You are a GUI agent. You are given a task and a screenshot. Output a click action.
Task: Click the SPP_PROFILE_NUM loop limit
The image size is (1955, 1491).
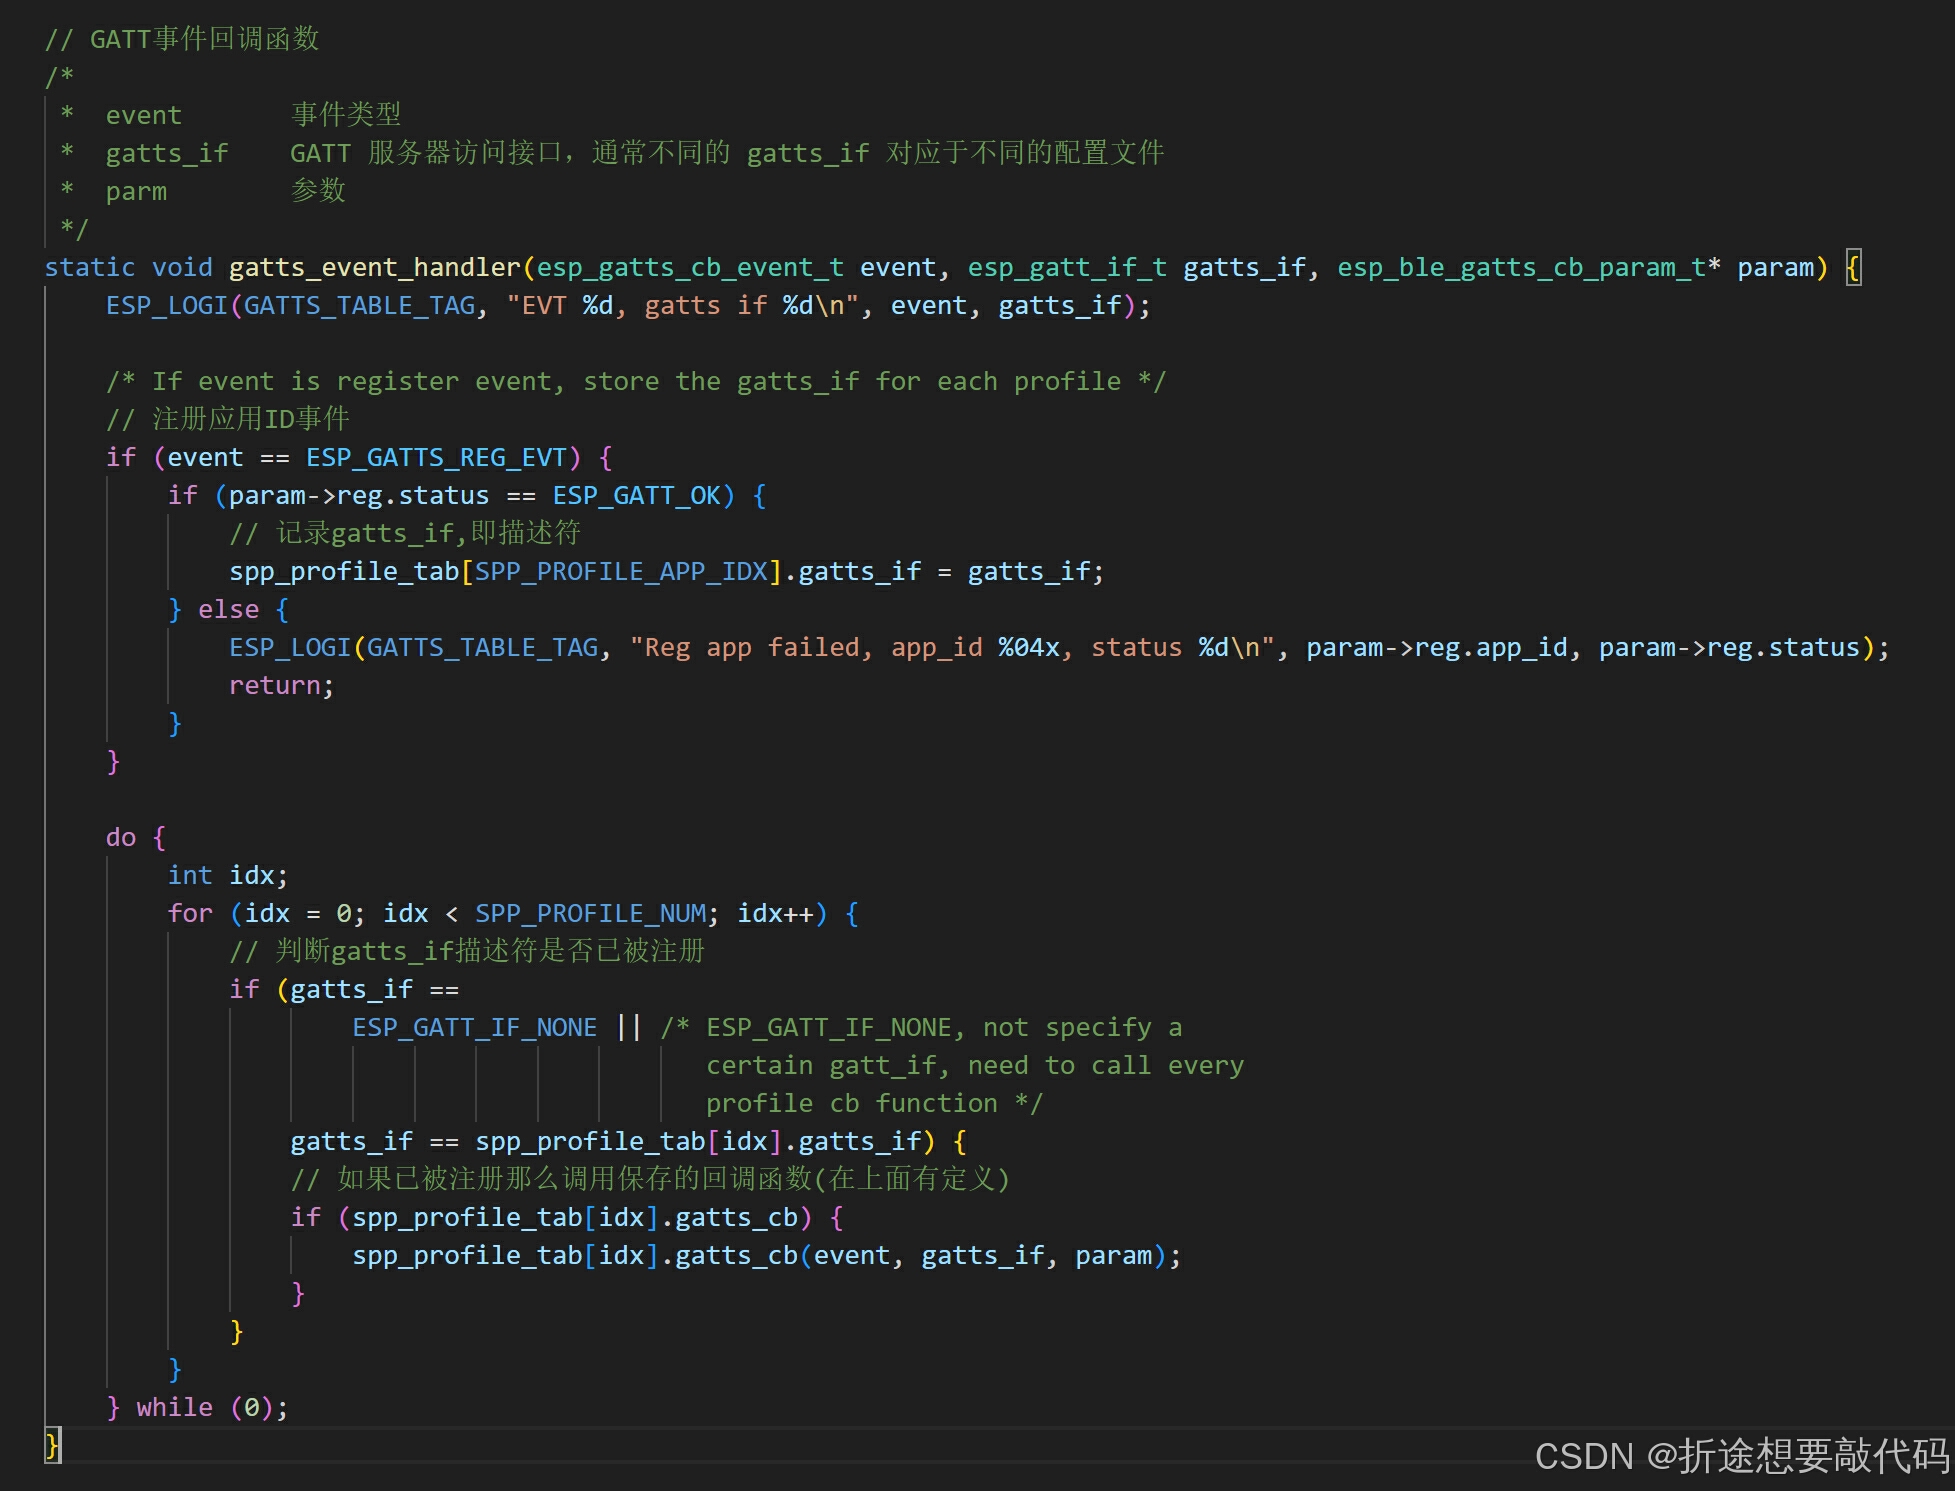coord(590,914)
